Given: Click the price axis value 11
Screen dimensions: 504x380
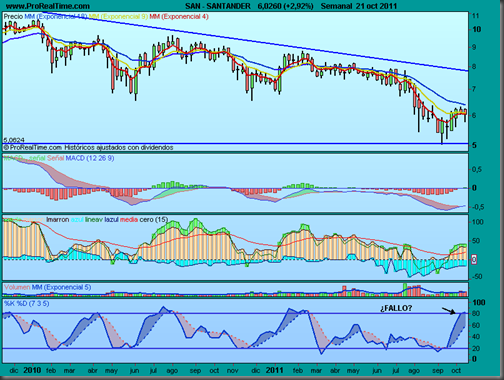Looking at the screenshot, I should click(x=475, y=16).
